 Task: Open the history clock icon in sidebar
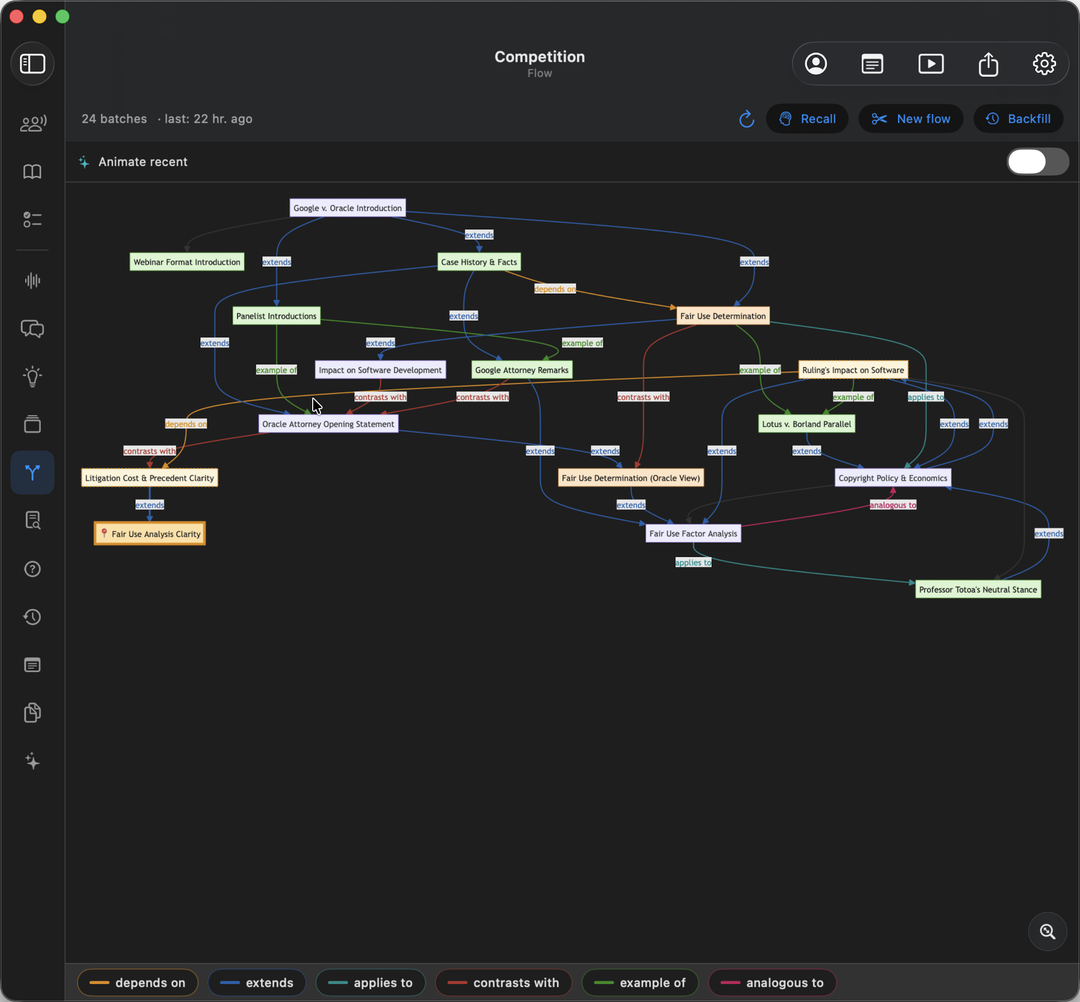pyautogui.click(x=32, y=617)
